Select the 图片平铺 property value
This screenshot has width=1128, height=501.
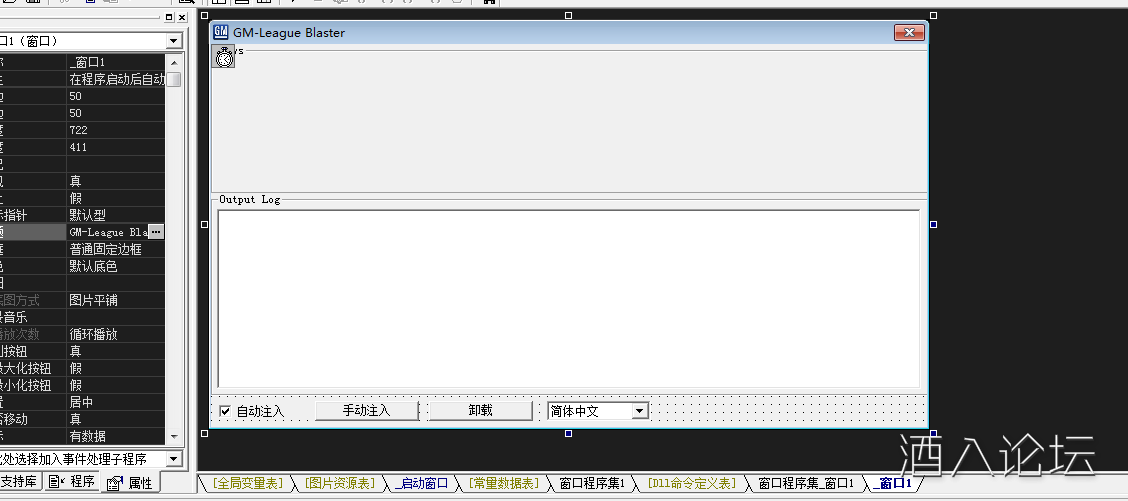point(116,300)
